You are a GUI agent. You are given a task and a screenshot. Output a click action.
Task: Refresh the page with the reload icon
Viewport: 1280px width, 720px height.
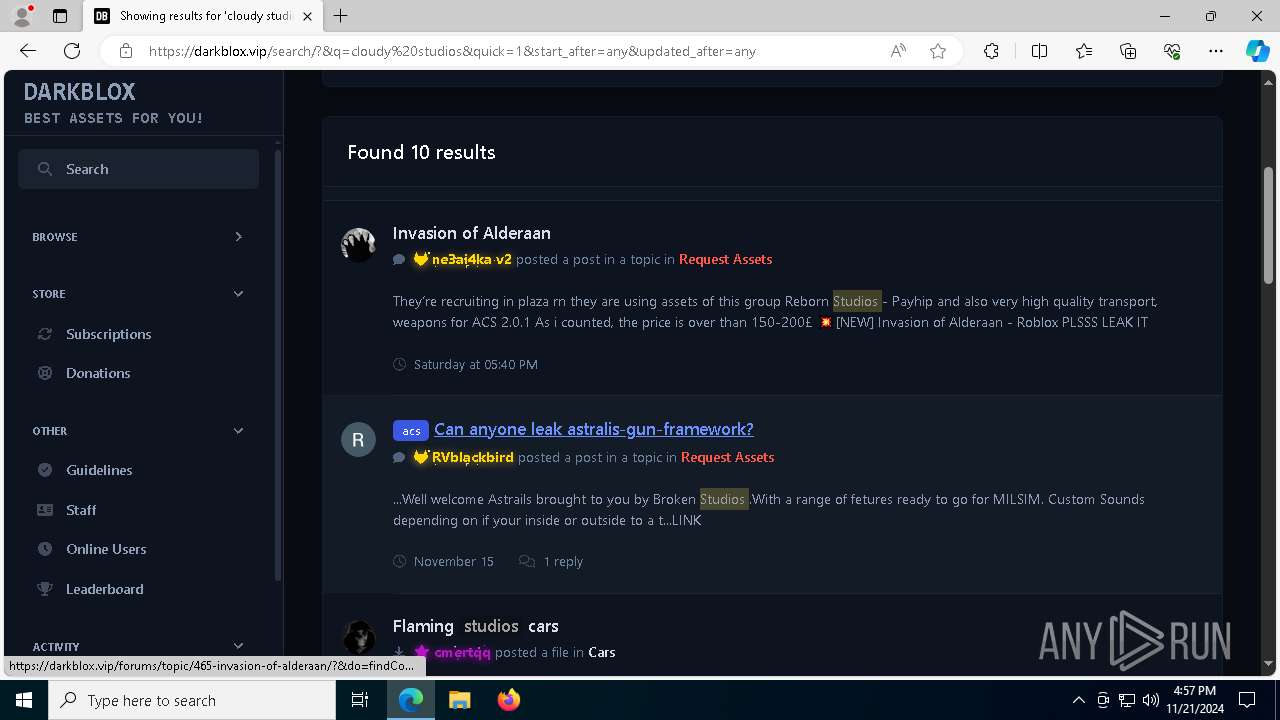click(x=72, y=51)
